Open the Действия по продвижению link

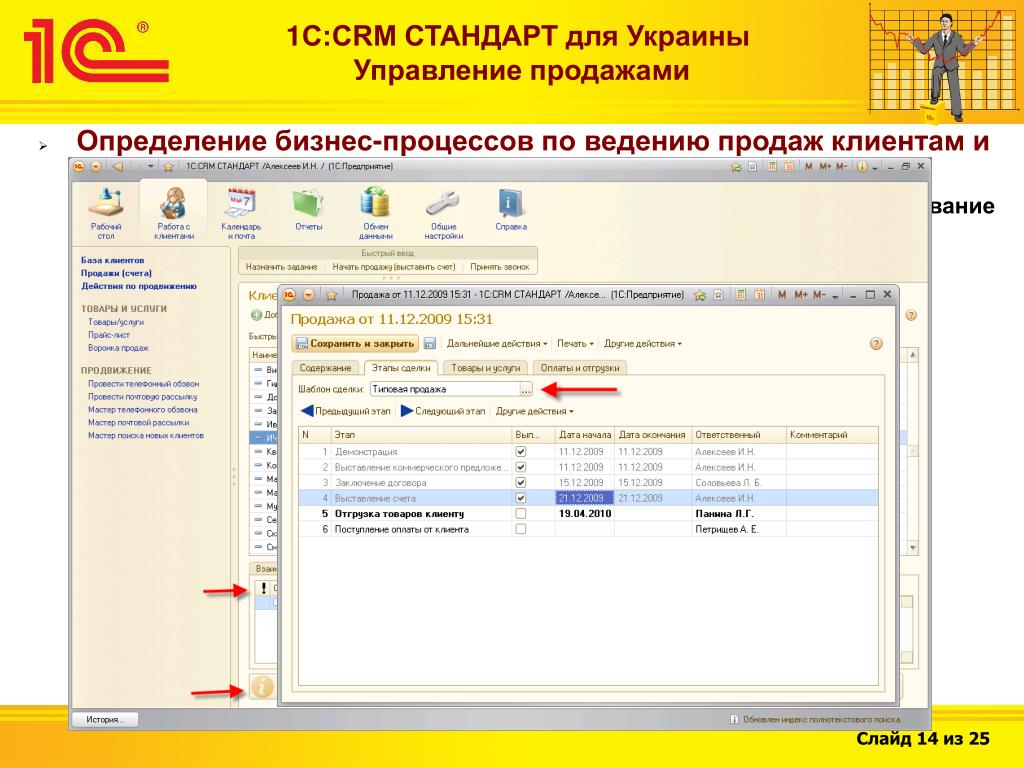pos(138,286)
